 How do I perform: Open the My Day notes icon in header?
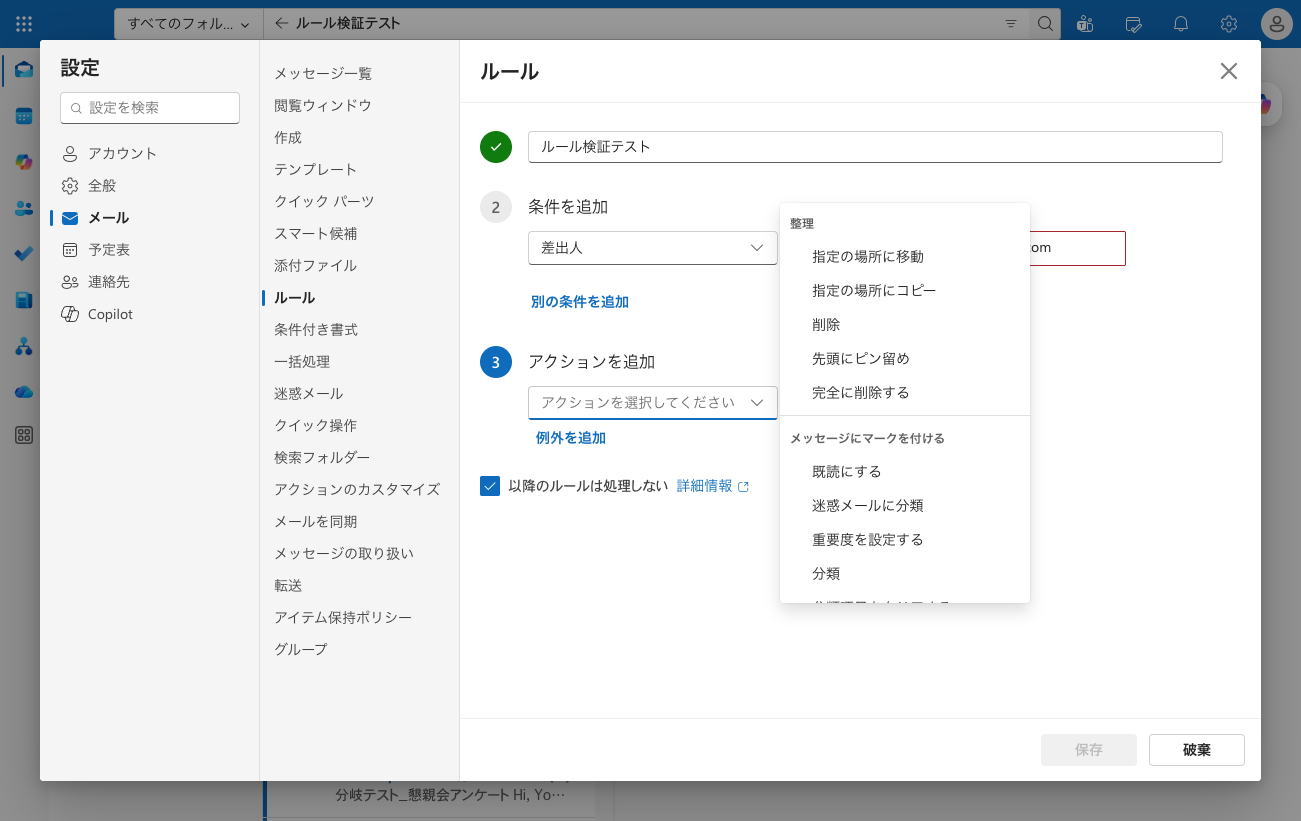tap(1133, 24)
